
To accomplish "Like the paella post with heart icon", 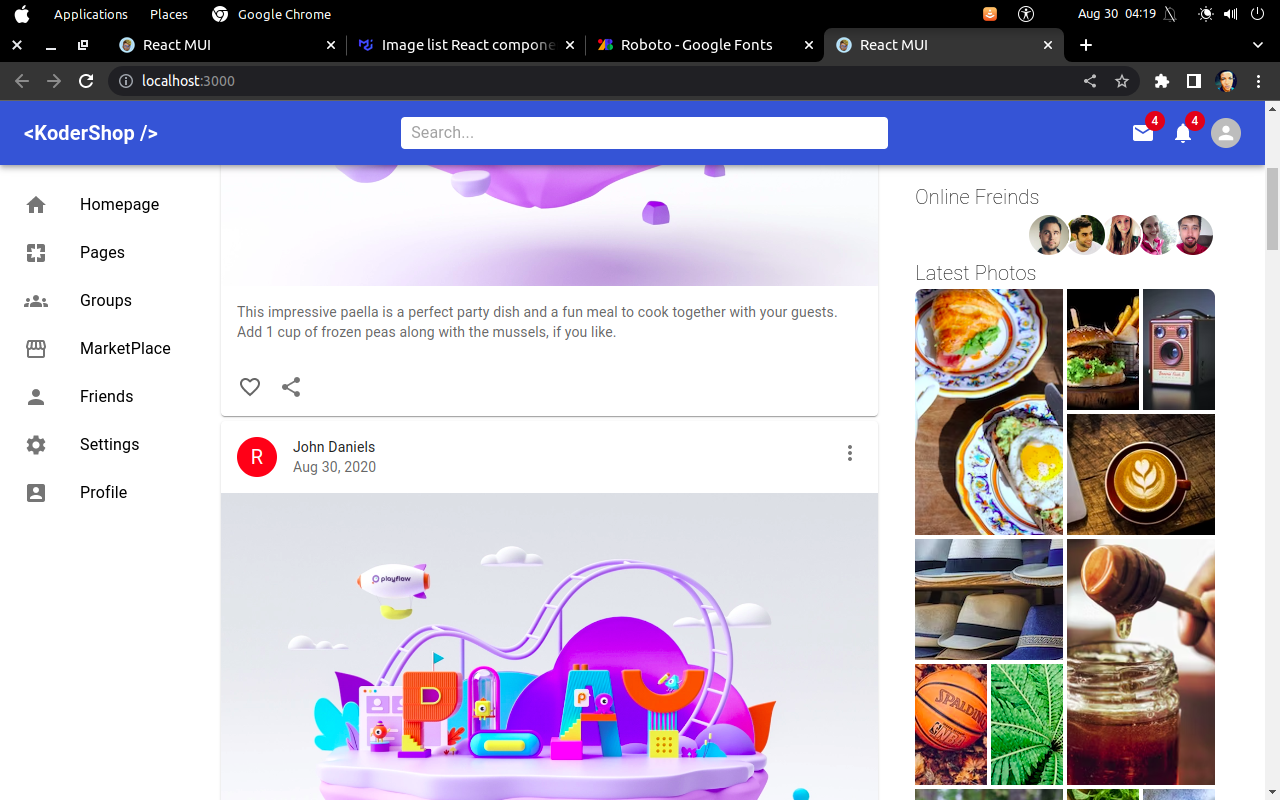I will point(250,386).
